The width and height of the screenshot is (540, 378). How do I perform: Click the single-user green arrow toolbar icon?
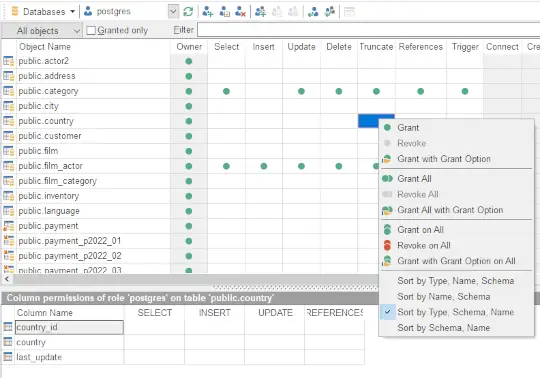(313, 12)
